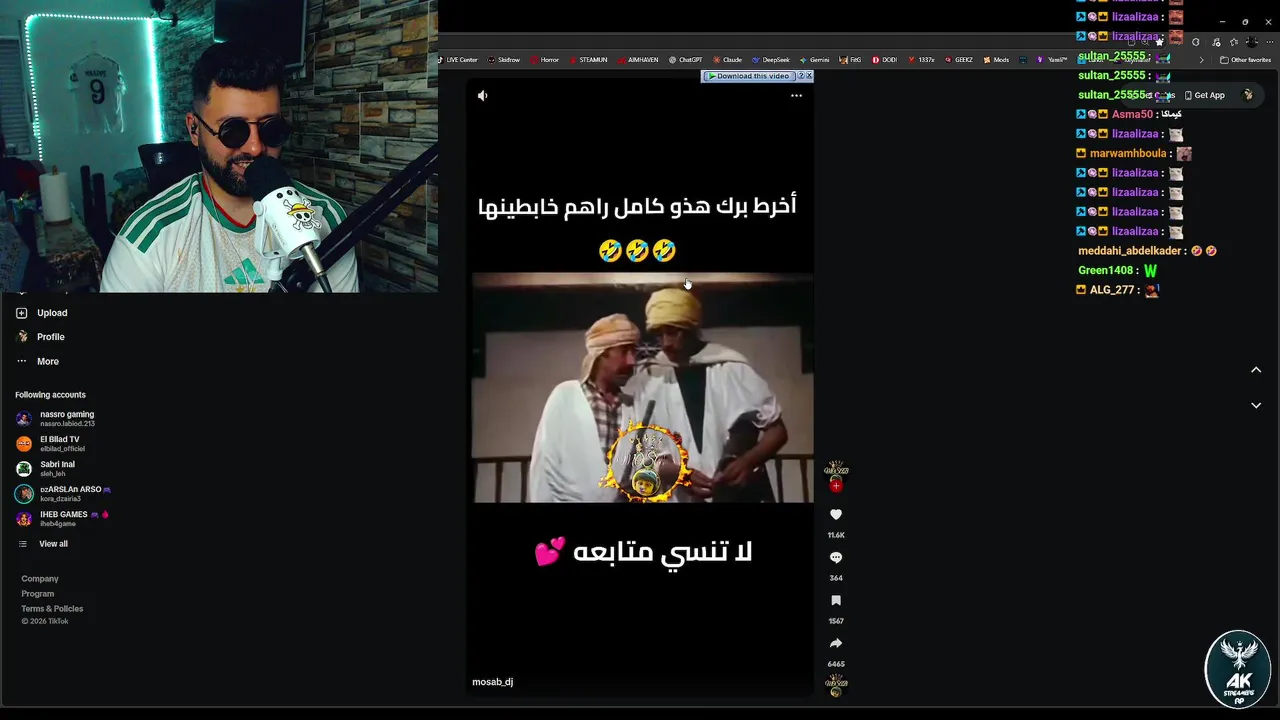The height and width of the screenshot is (720, 1280).
Task: Open the creator avatar beside the video
Action: pyautogui.click(x=836, y=469)
